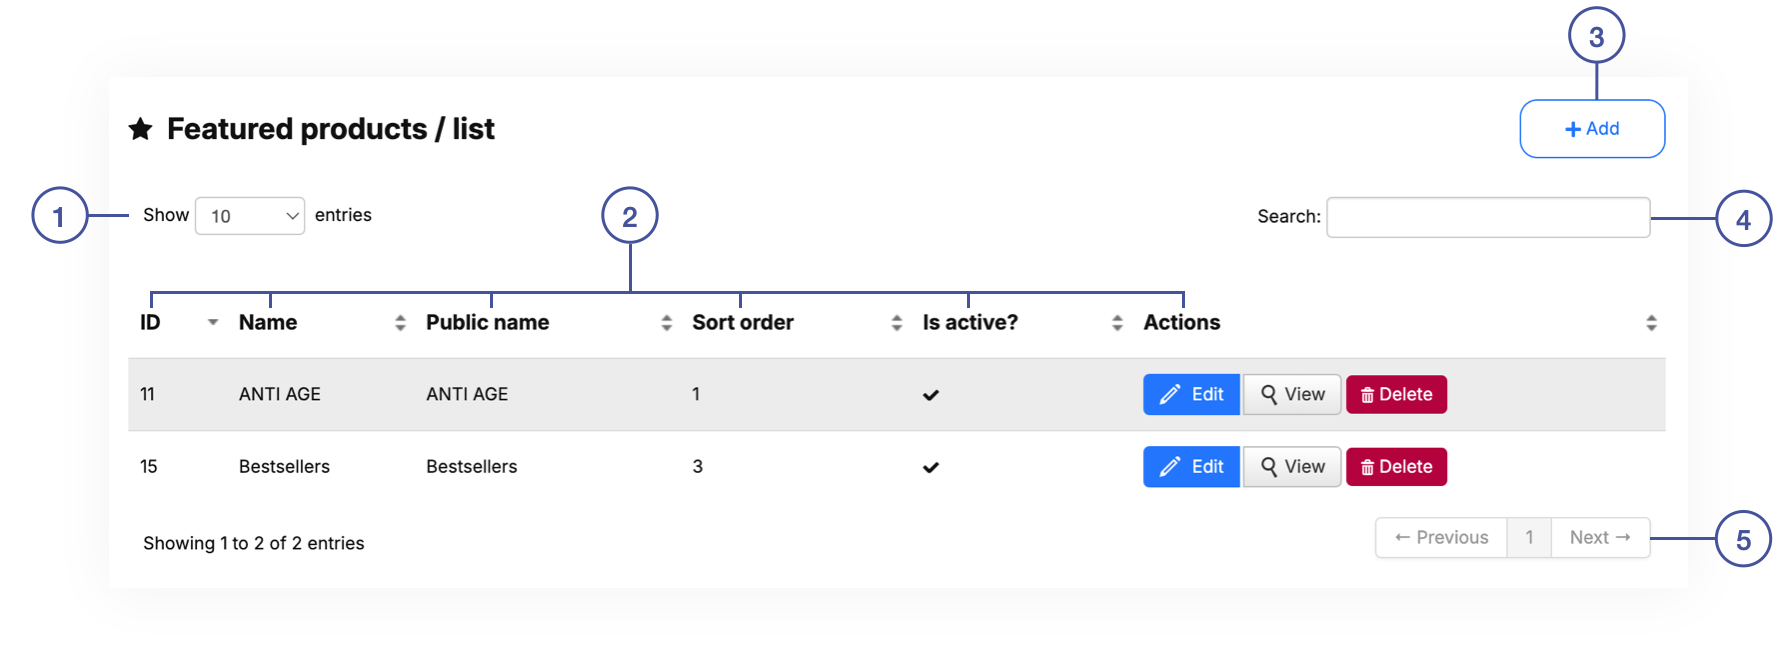Open the Show entries count dropdown

tap(250, 216)
